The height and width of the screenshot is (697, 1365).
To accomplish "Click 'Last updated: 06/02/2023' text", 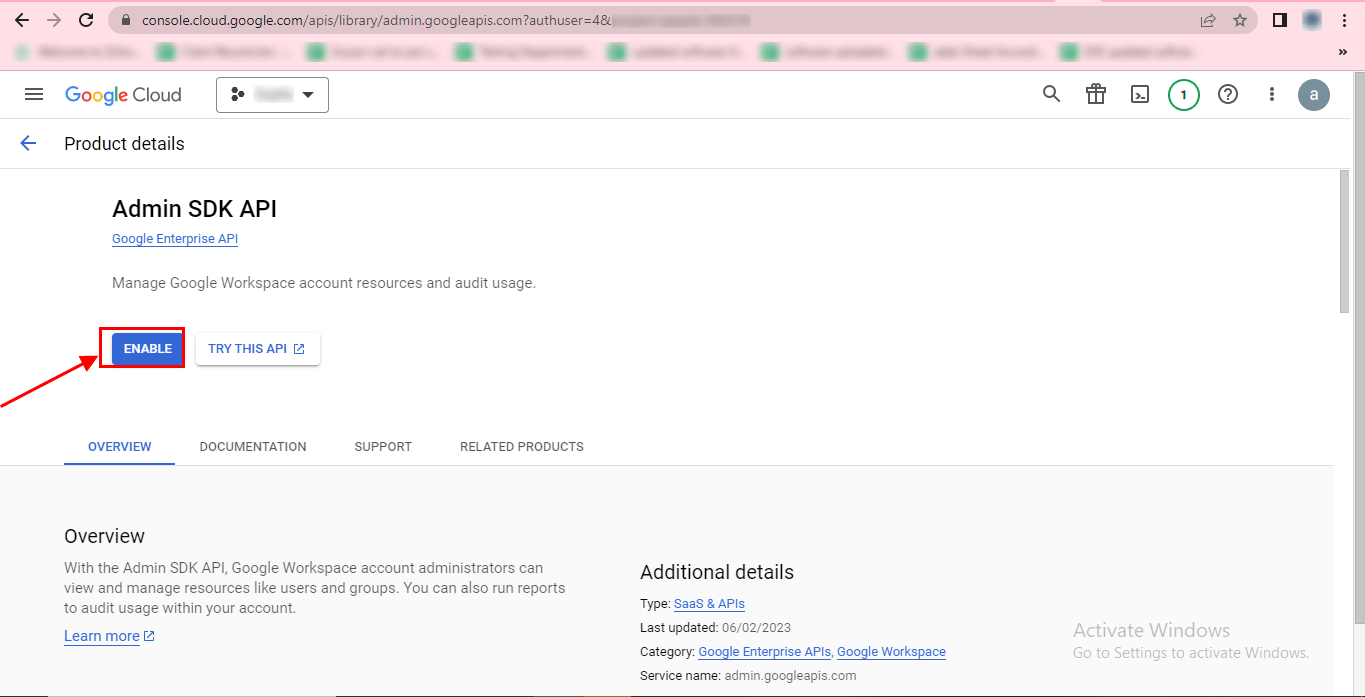I will pyautogui.click(x=715, y=628).
